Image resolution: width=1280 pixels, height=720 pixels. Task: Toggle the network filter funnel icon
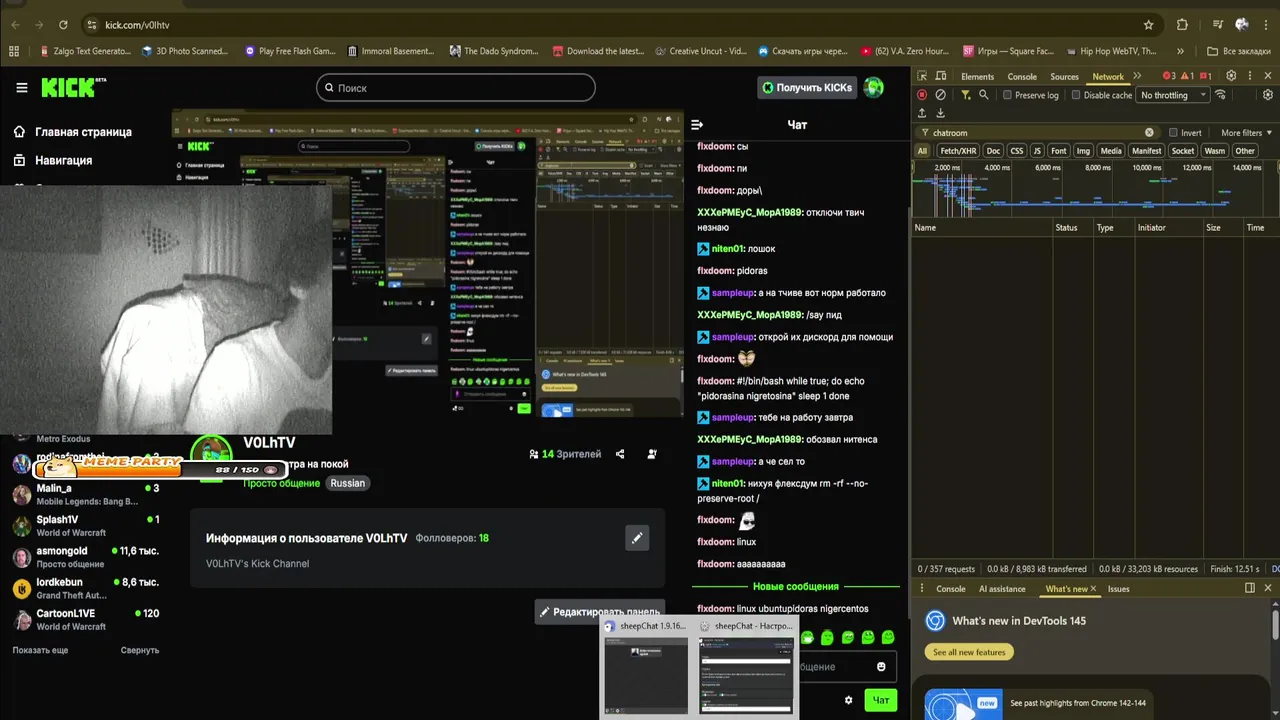(x=965, y=95)
